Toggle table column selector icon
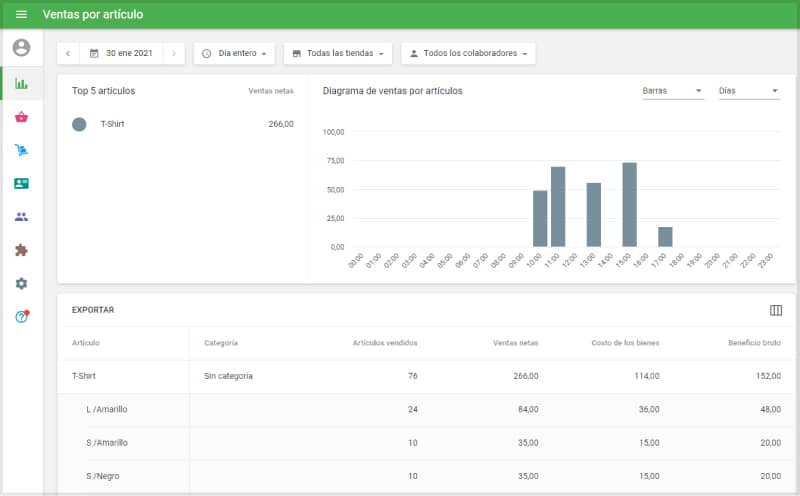This screenshot has width=800, height=496. [x=776, y=310]
